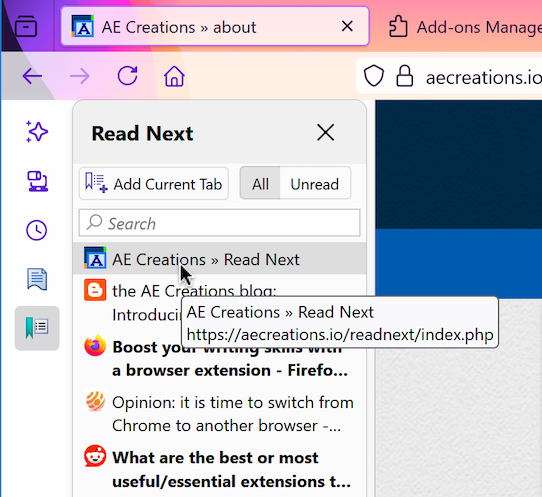
Task: Show All items filter
Action: 260,184
